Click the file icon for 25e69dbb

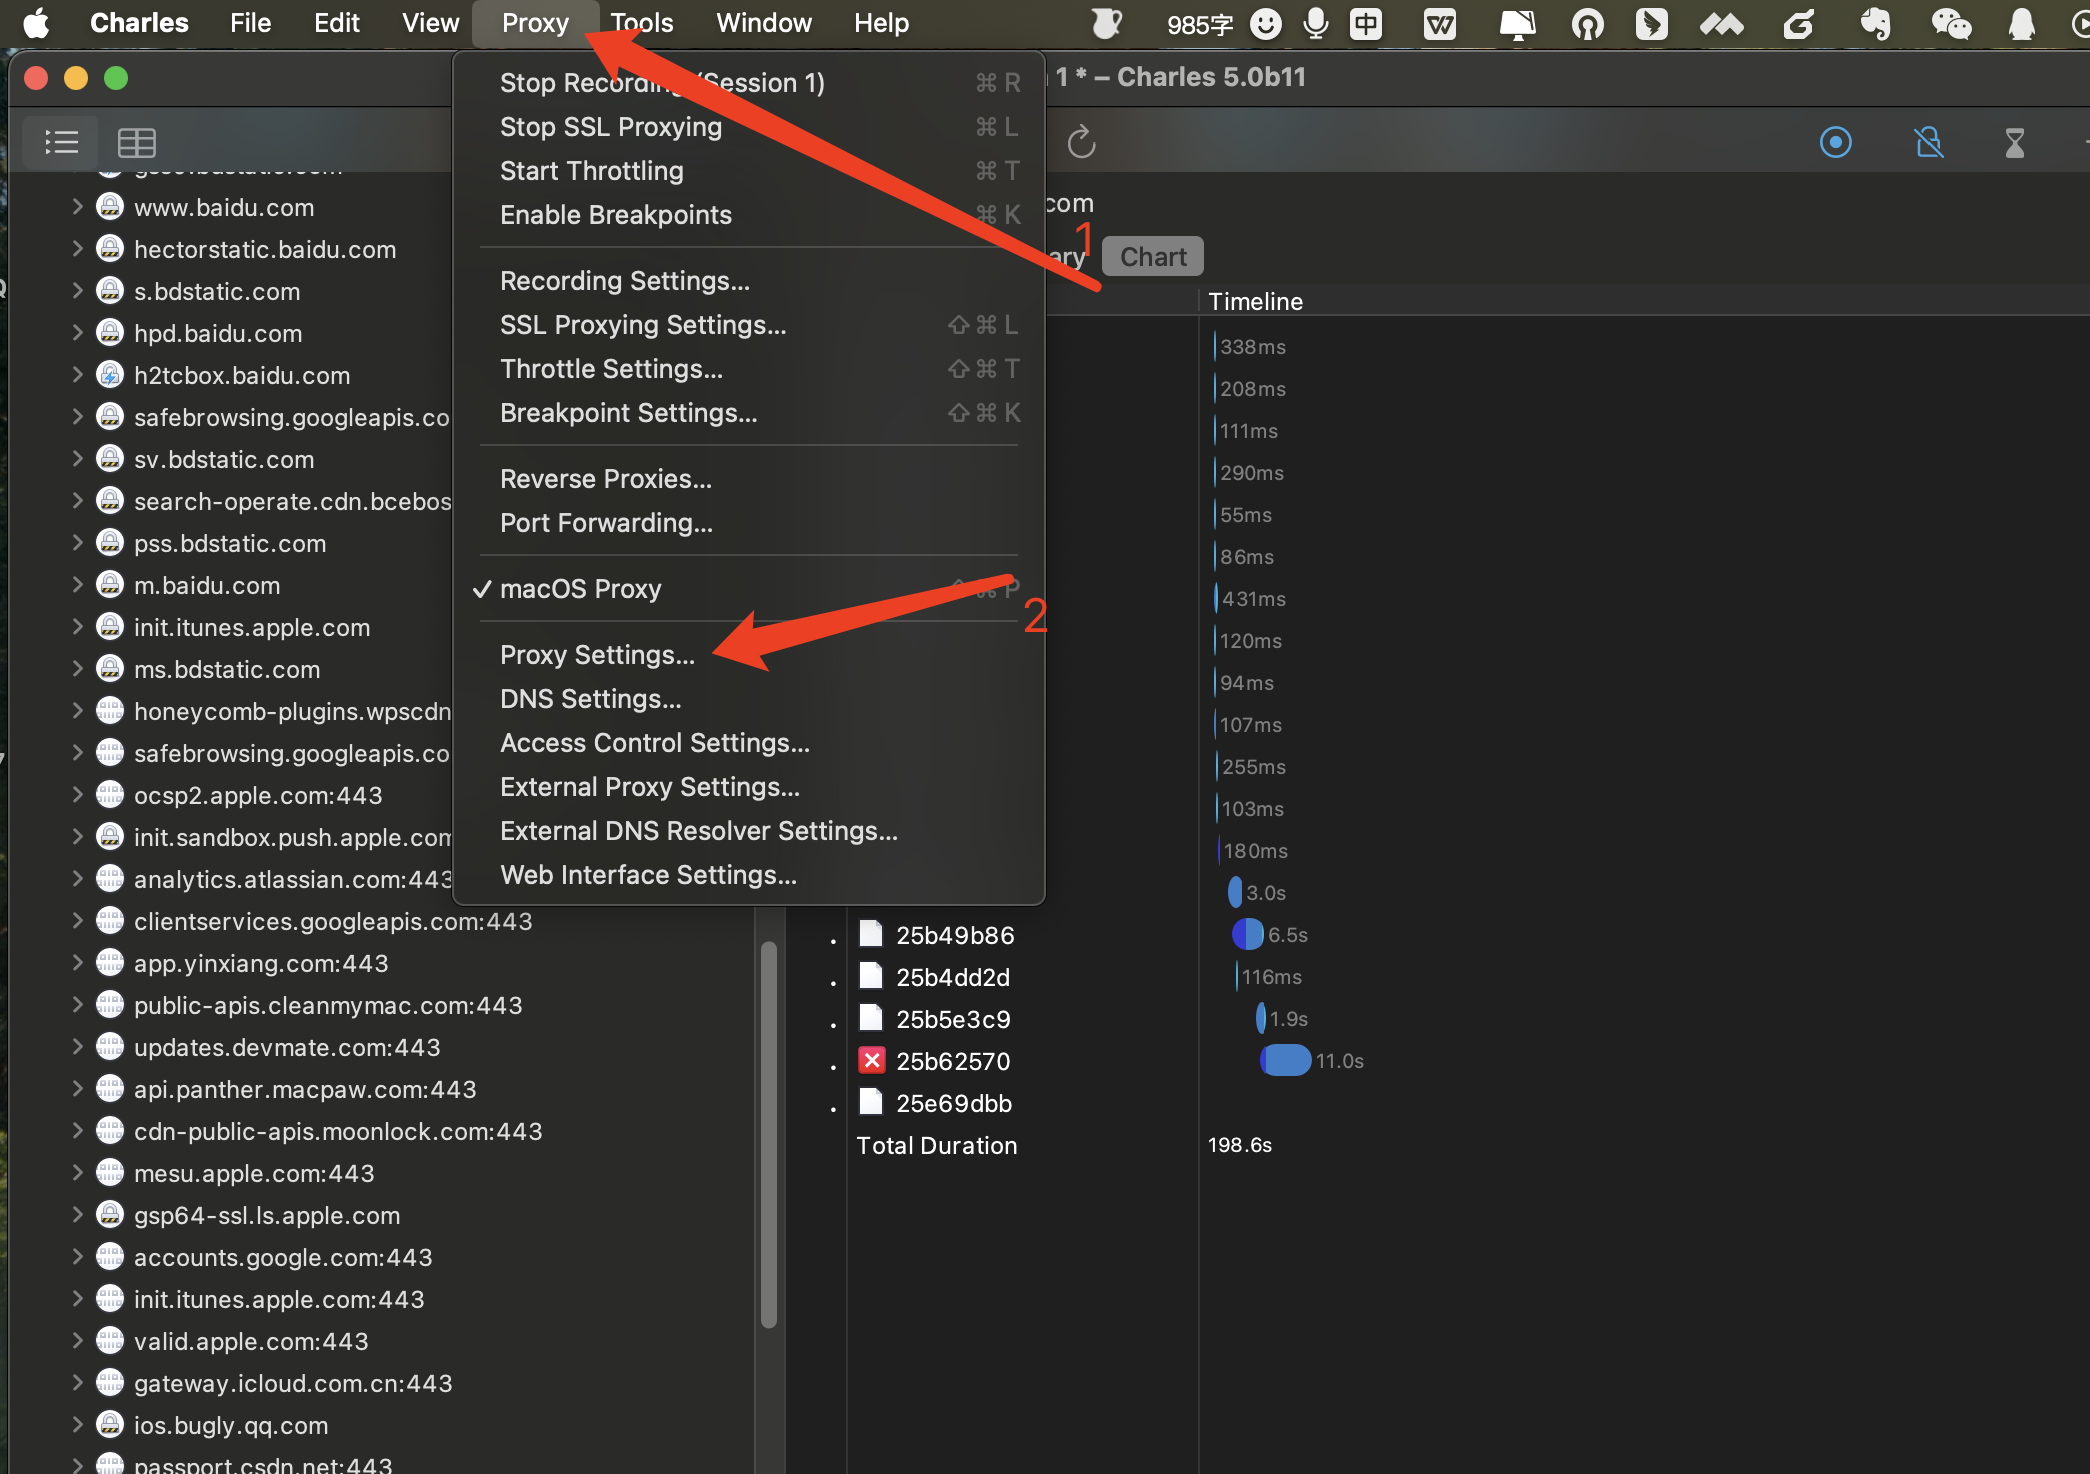871,1102
